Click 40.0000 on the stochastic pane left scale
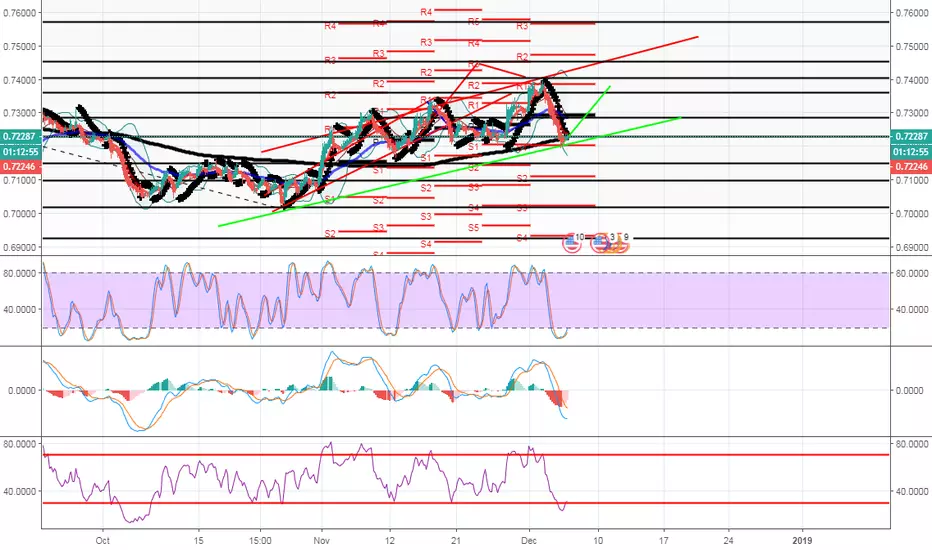 pyautogui.click(x=20, y=309)
